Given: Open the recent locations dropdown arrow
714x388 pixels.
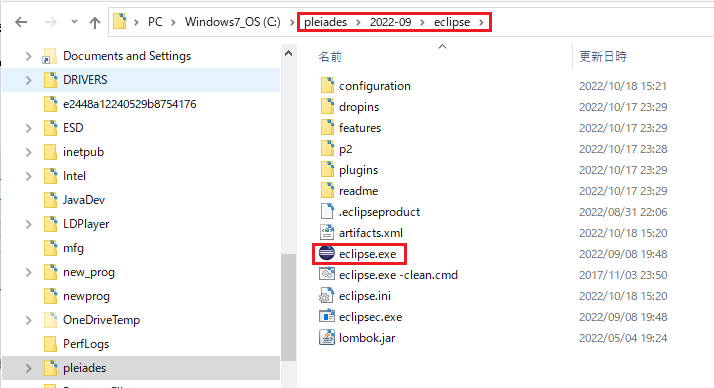Looking at the screenshot, I should [x=74, y=21].
